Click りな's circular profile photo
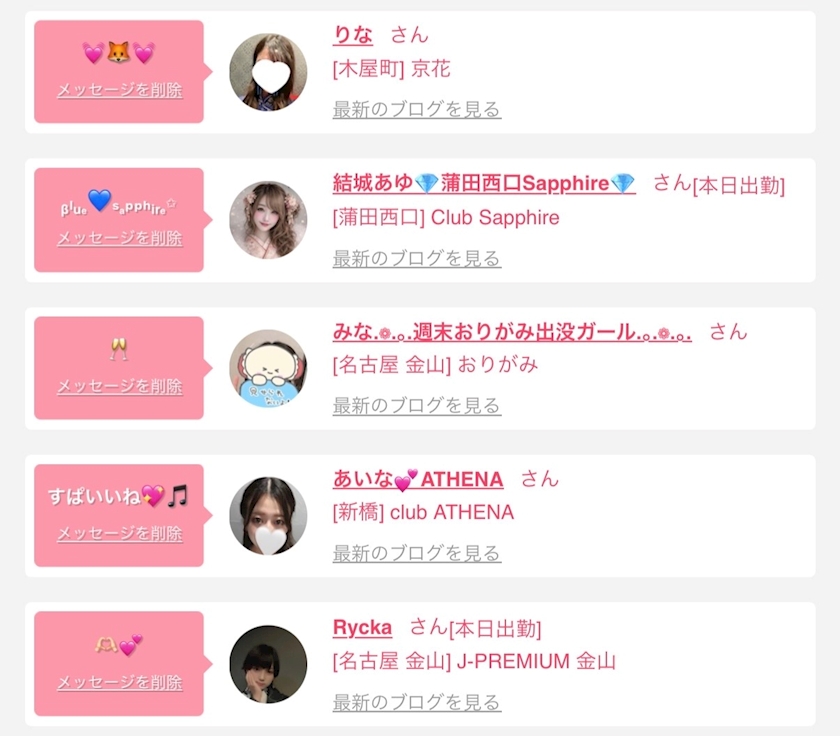Image resolution: width=840 pixels, height=736 pixels. (268, 72)
